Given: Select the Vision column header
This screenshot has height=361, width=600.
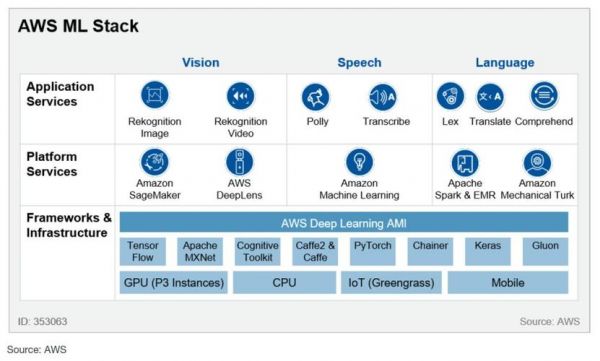Looking at the screenshot, I should pyautogui.click(x=201, y=62).
